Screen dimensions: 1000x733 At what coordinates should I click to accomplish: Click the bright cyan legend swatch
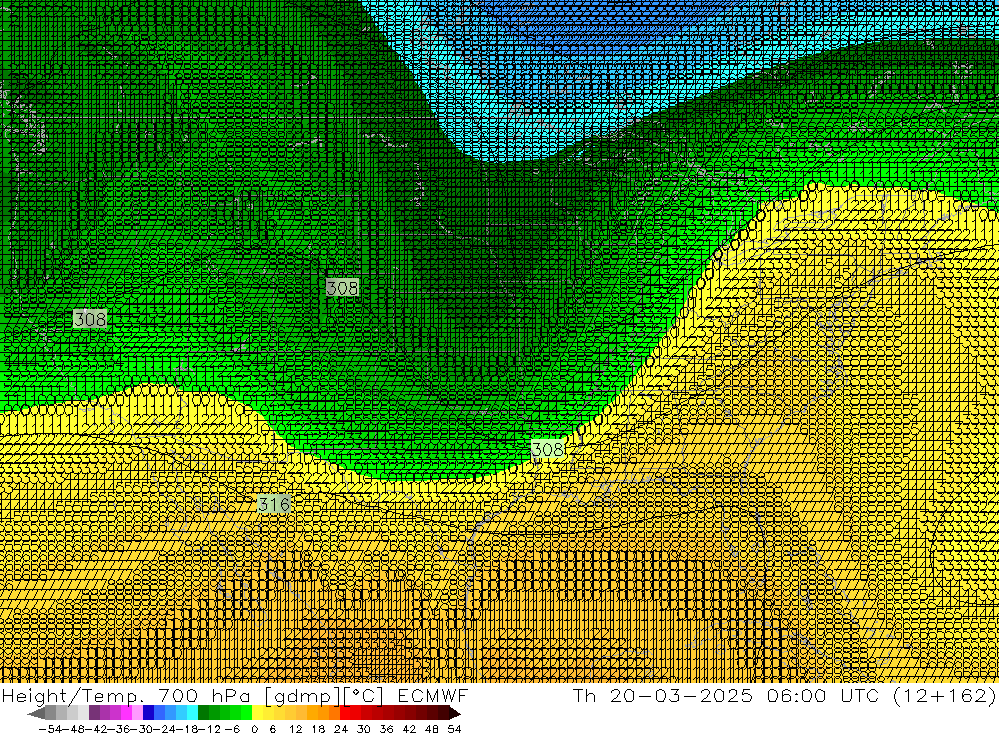click(192, 713)
